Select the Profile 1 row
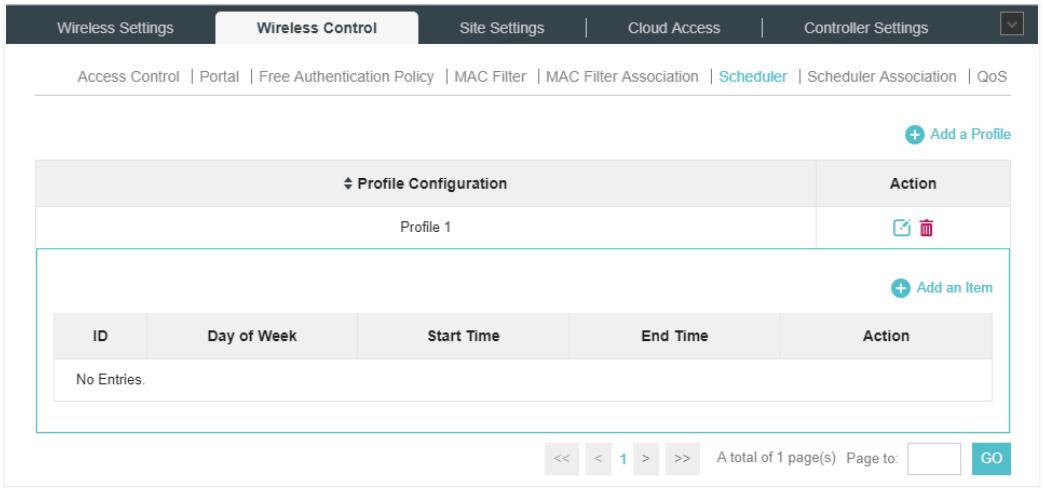Screen dimensions: 1043x489 (x=523, y=228)
